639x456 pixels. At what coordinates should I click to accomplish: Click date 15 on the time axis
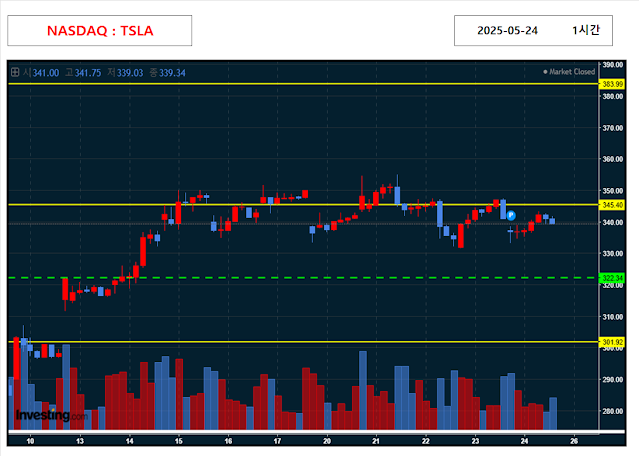pyautogui.click(x=178, y=441)
